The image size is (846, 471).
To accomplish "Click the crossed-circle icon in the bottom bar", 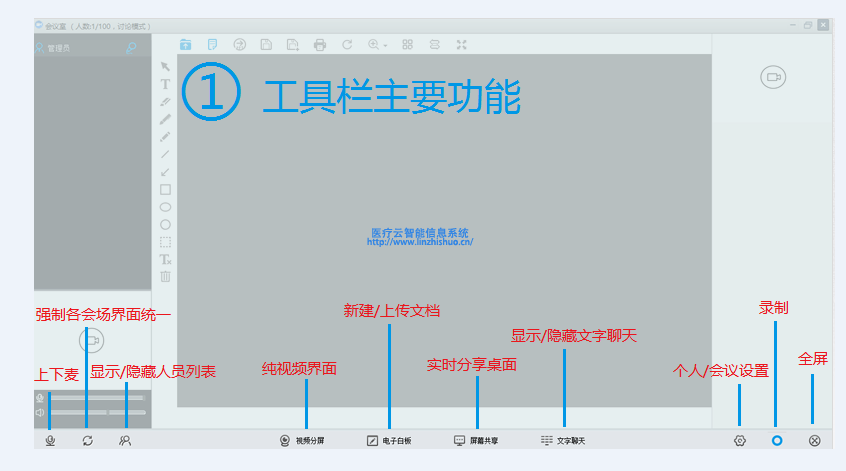I will 815,441.
